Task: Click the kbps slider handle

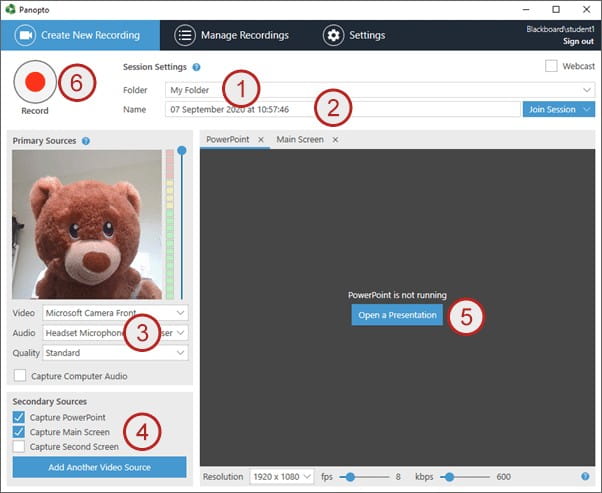Action: 449,477
